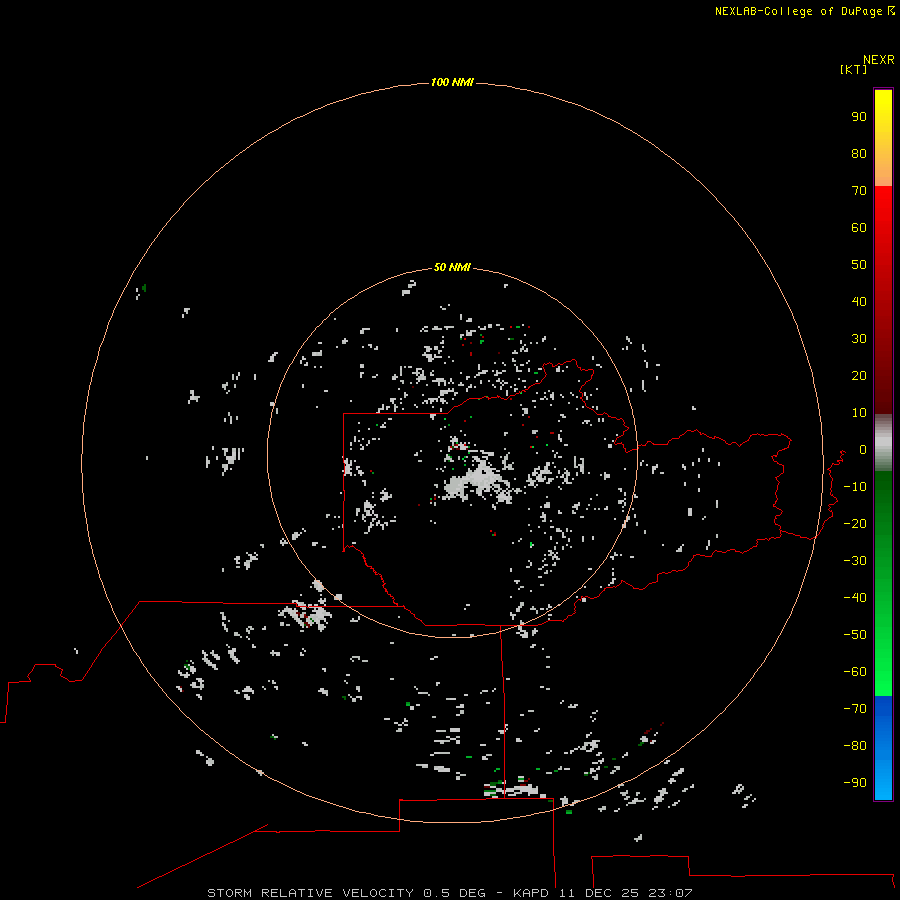This screenshot has height=900, width=900.
Task: Click the 50 value on the velocity scale
Action: coord(859,265)
